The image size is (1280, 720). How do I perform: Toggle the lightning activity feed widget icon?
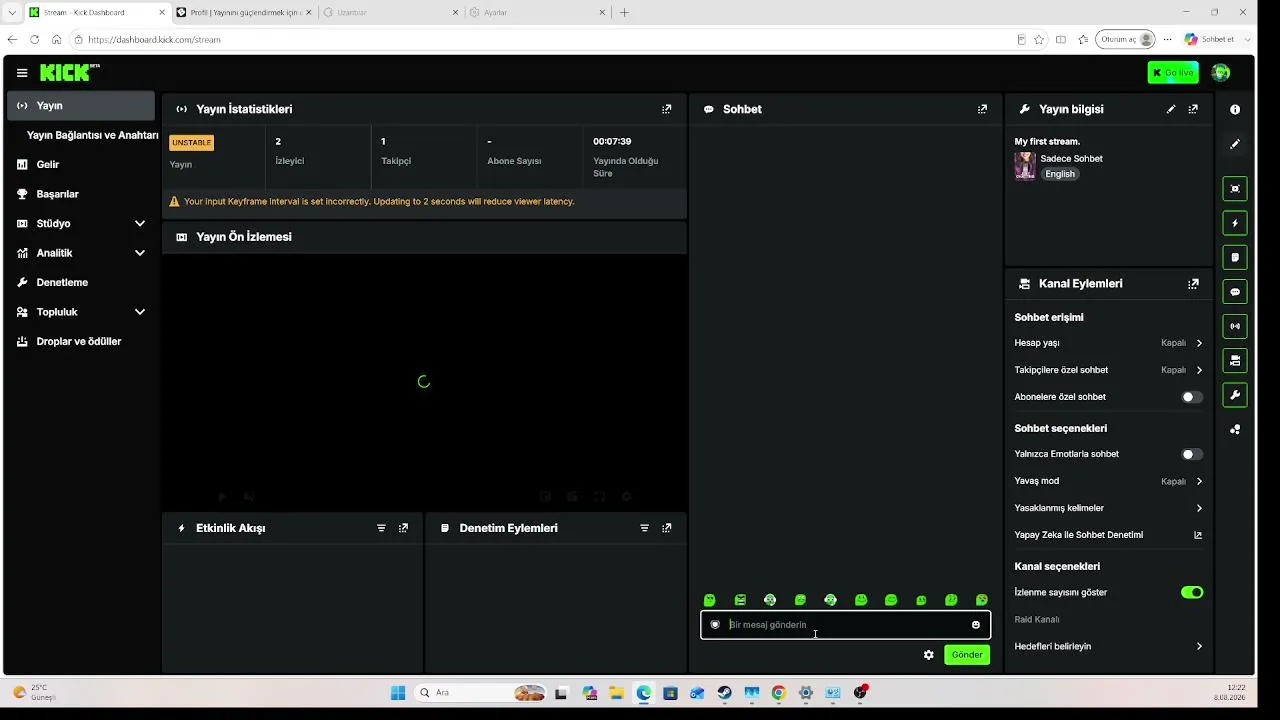1235,223
